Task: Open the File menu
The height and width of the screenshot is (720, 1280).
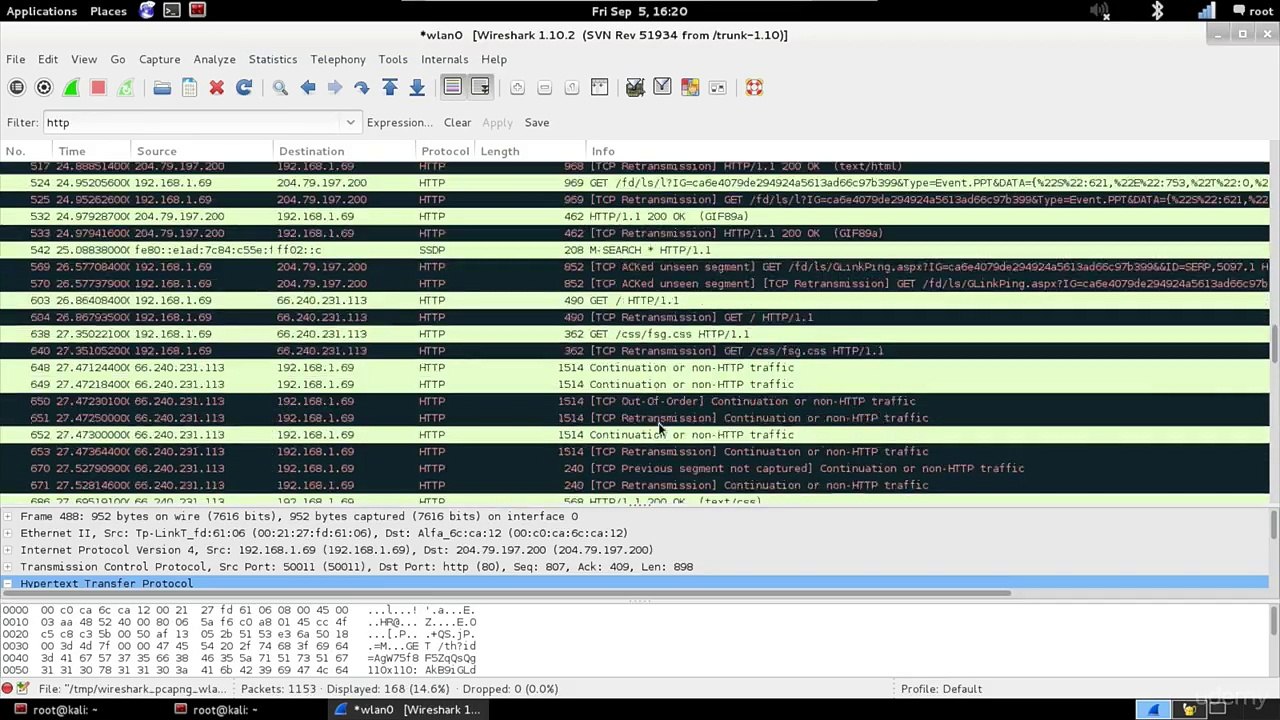Action: click(16, 59)
